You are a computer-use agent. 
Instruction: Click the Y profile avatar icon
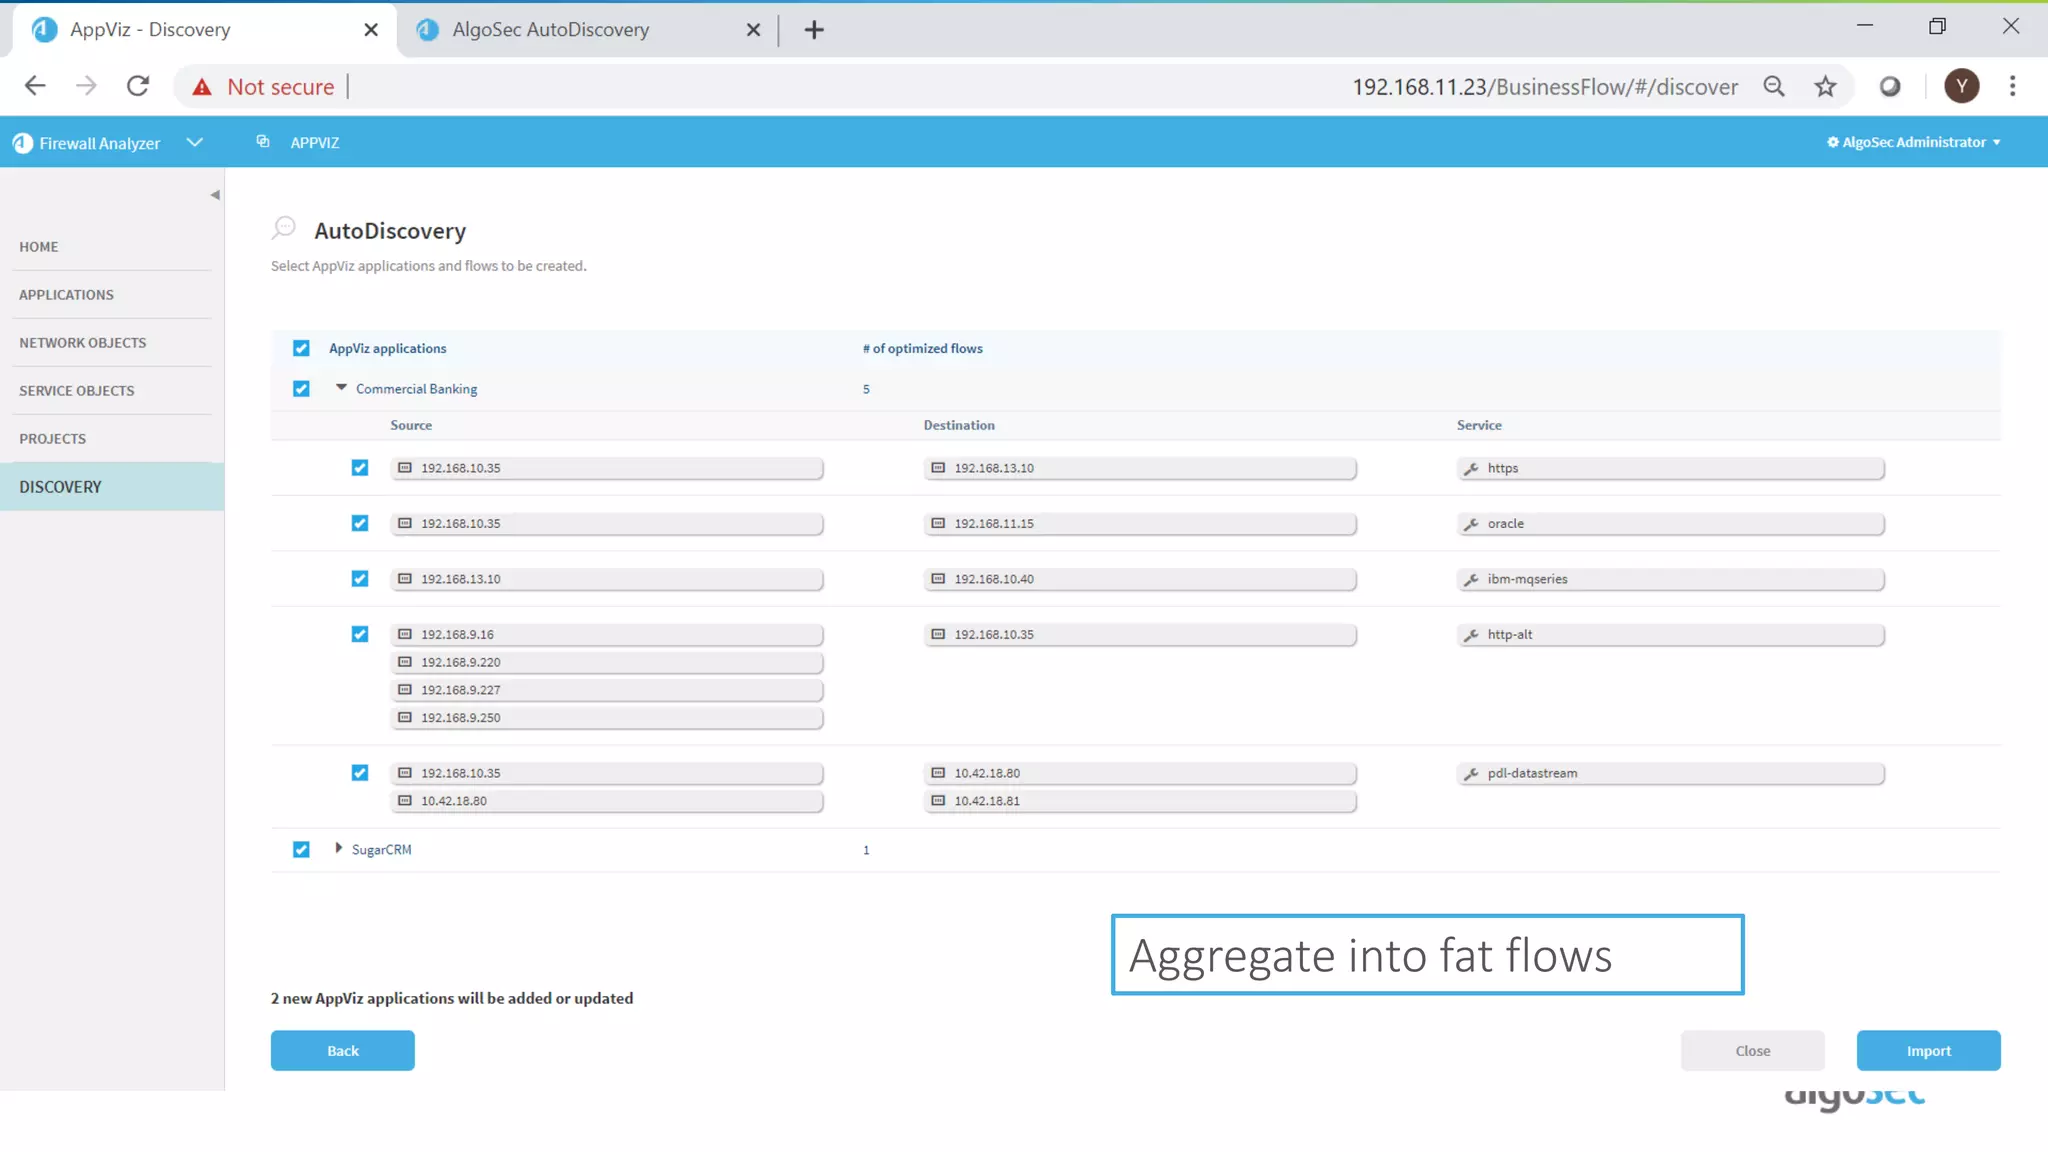pos(1961,86)
